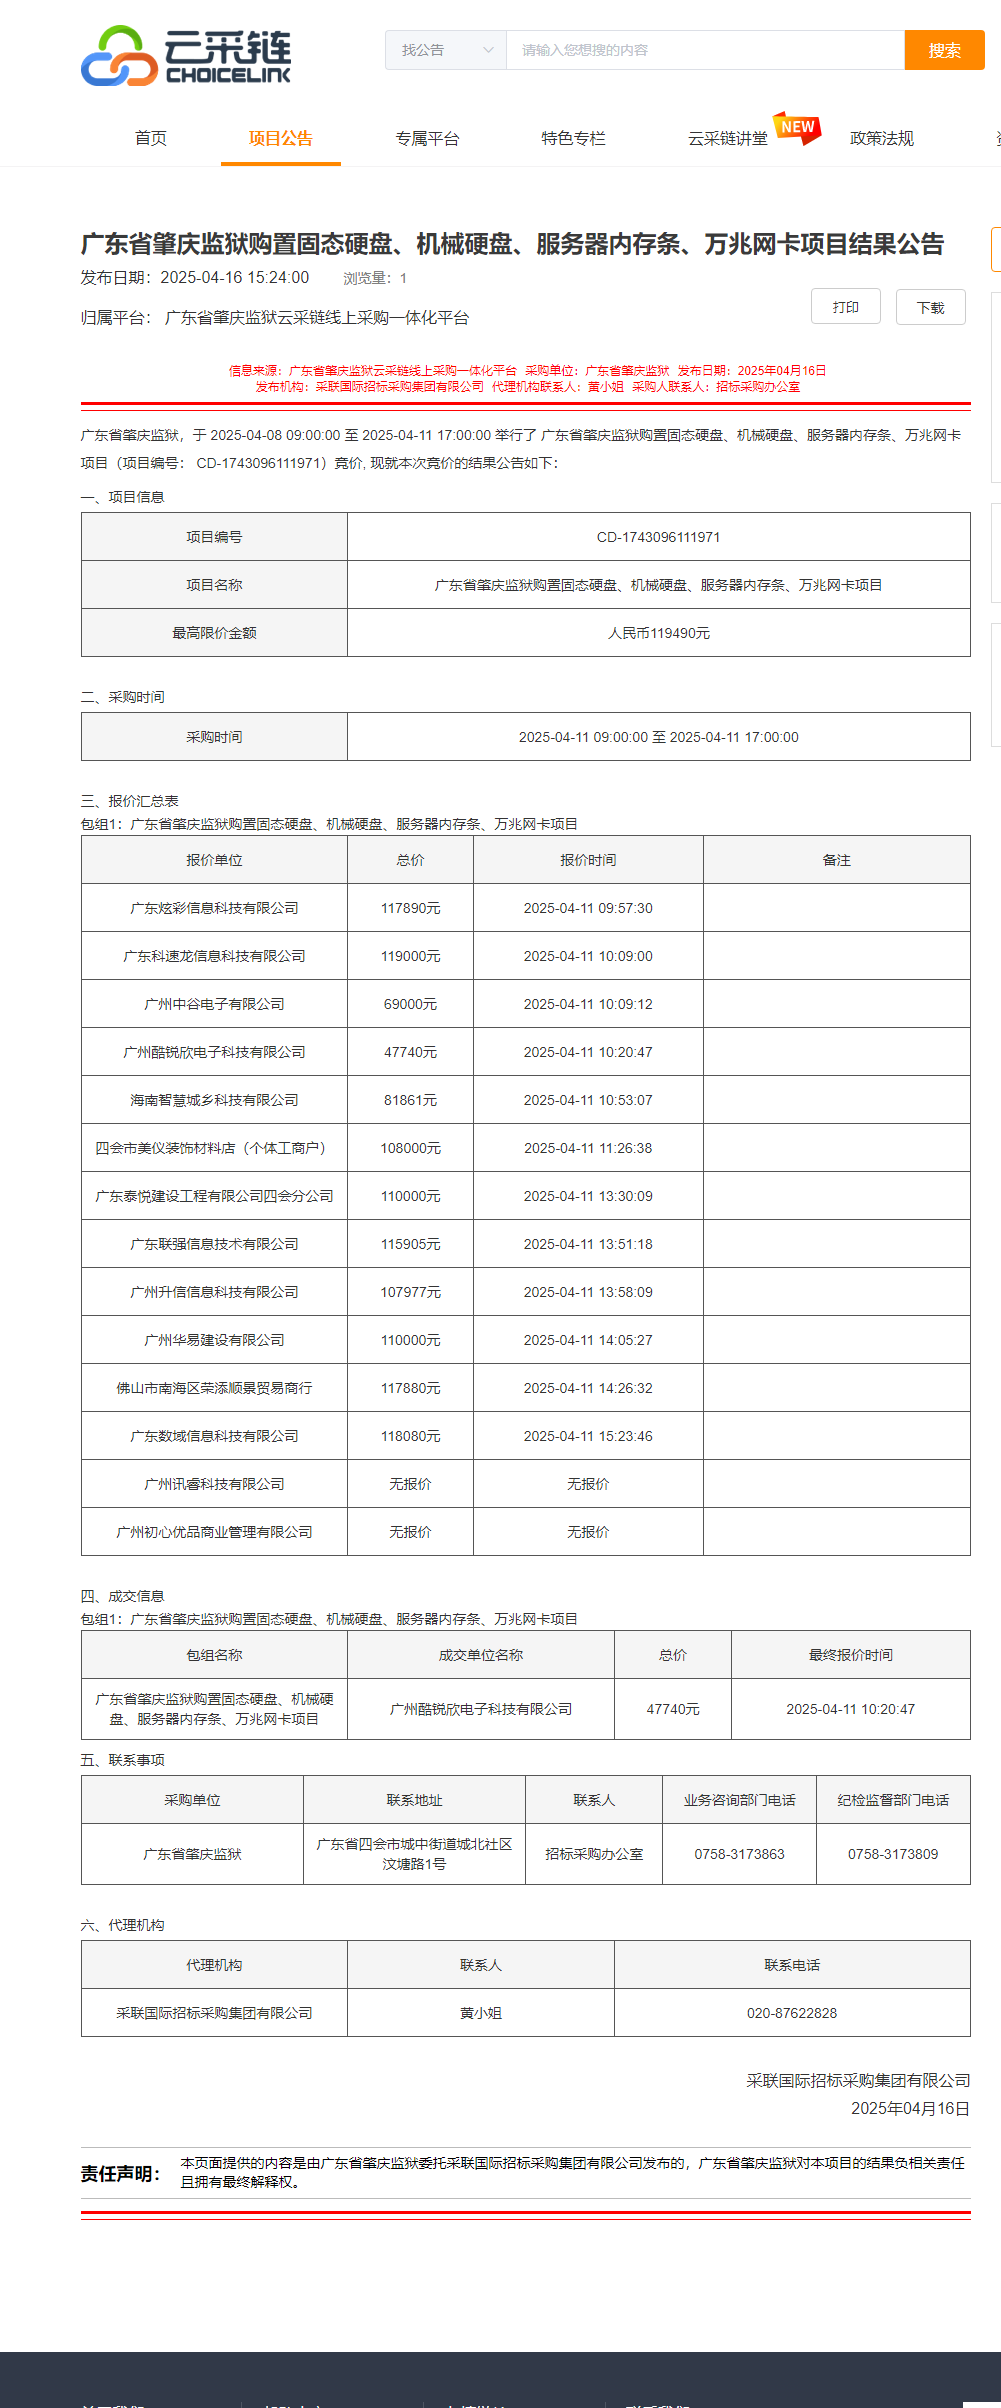This screenshot has height=2408, width=1001.
Task: Click the 117890元 price cell
Action: [410, 908]
